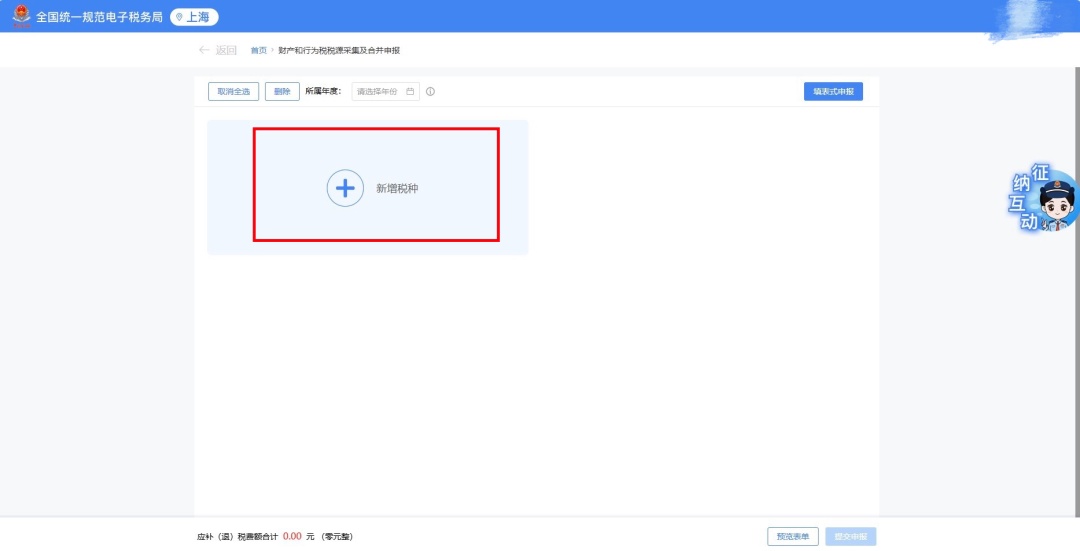Image resolution: width=1080 pixels, height=551 pixels.
Task: Click the tax bureau emblem logo
Action: (21, 16)
